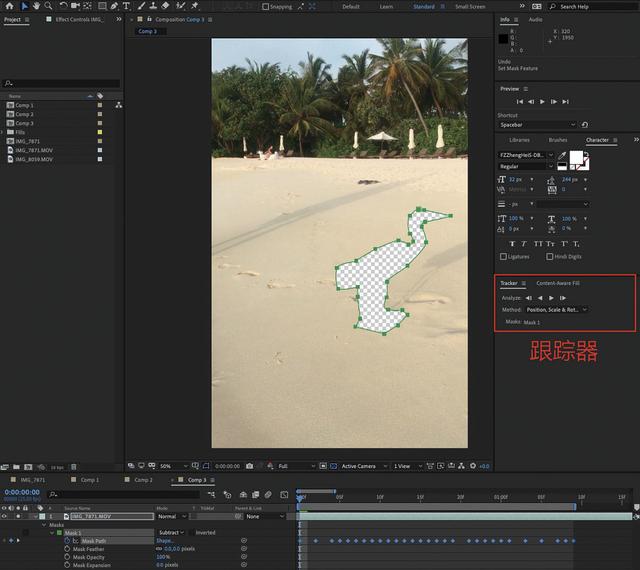Viewport: 640px width, 570px height.
Task: Select the Brush tool
Action: 141,6
